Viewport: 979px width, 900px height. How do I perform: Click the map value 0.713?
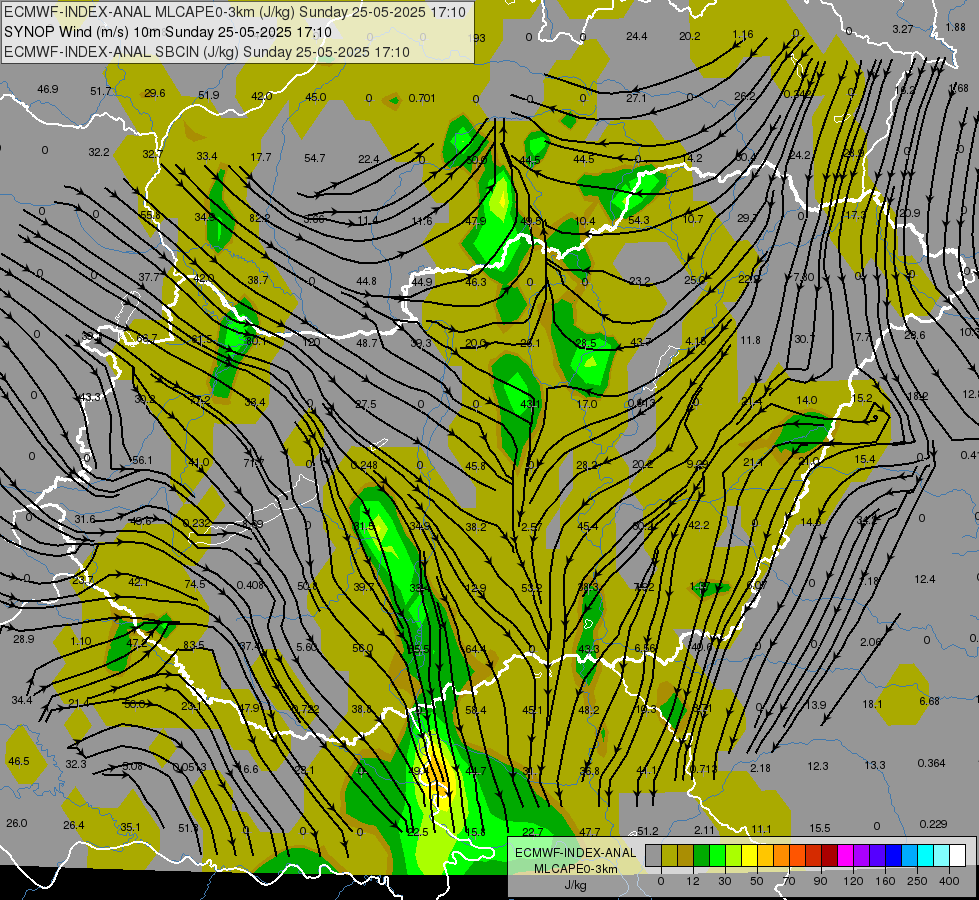704,768
